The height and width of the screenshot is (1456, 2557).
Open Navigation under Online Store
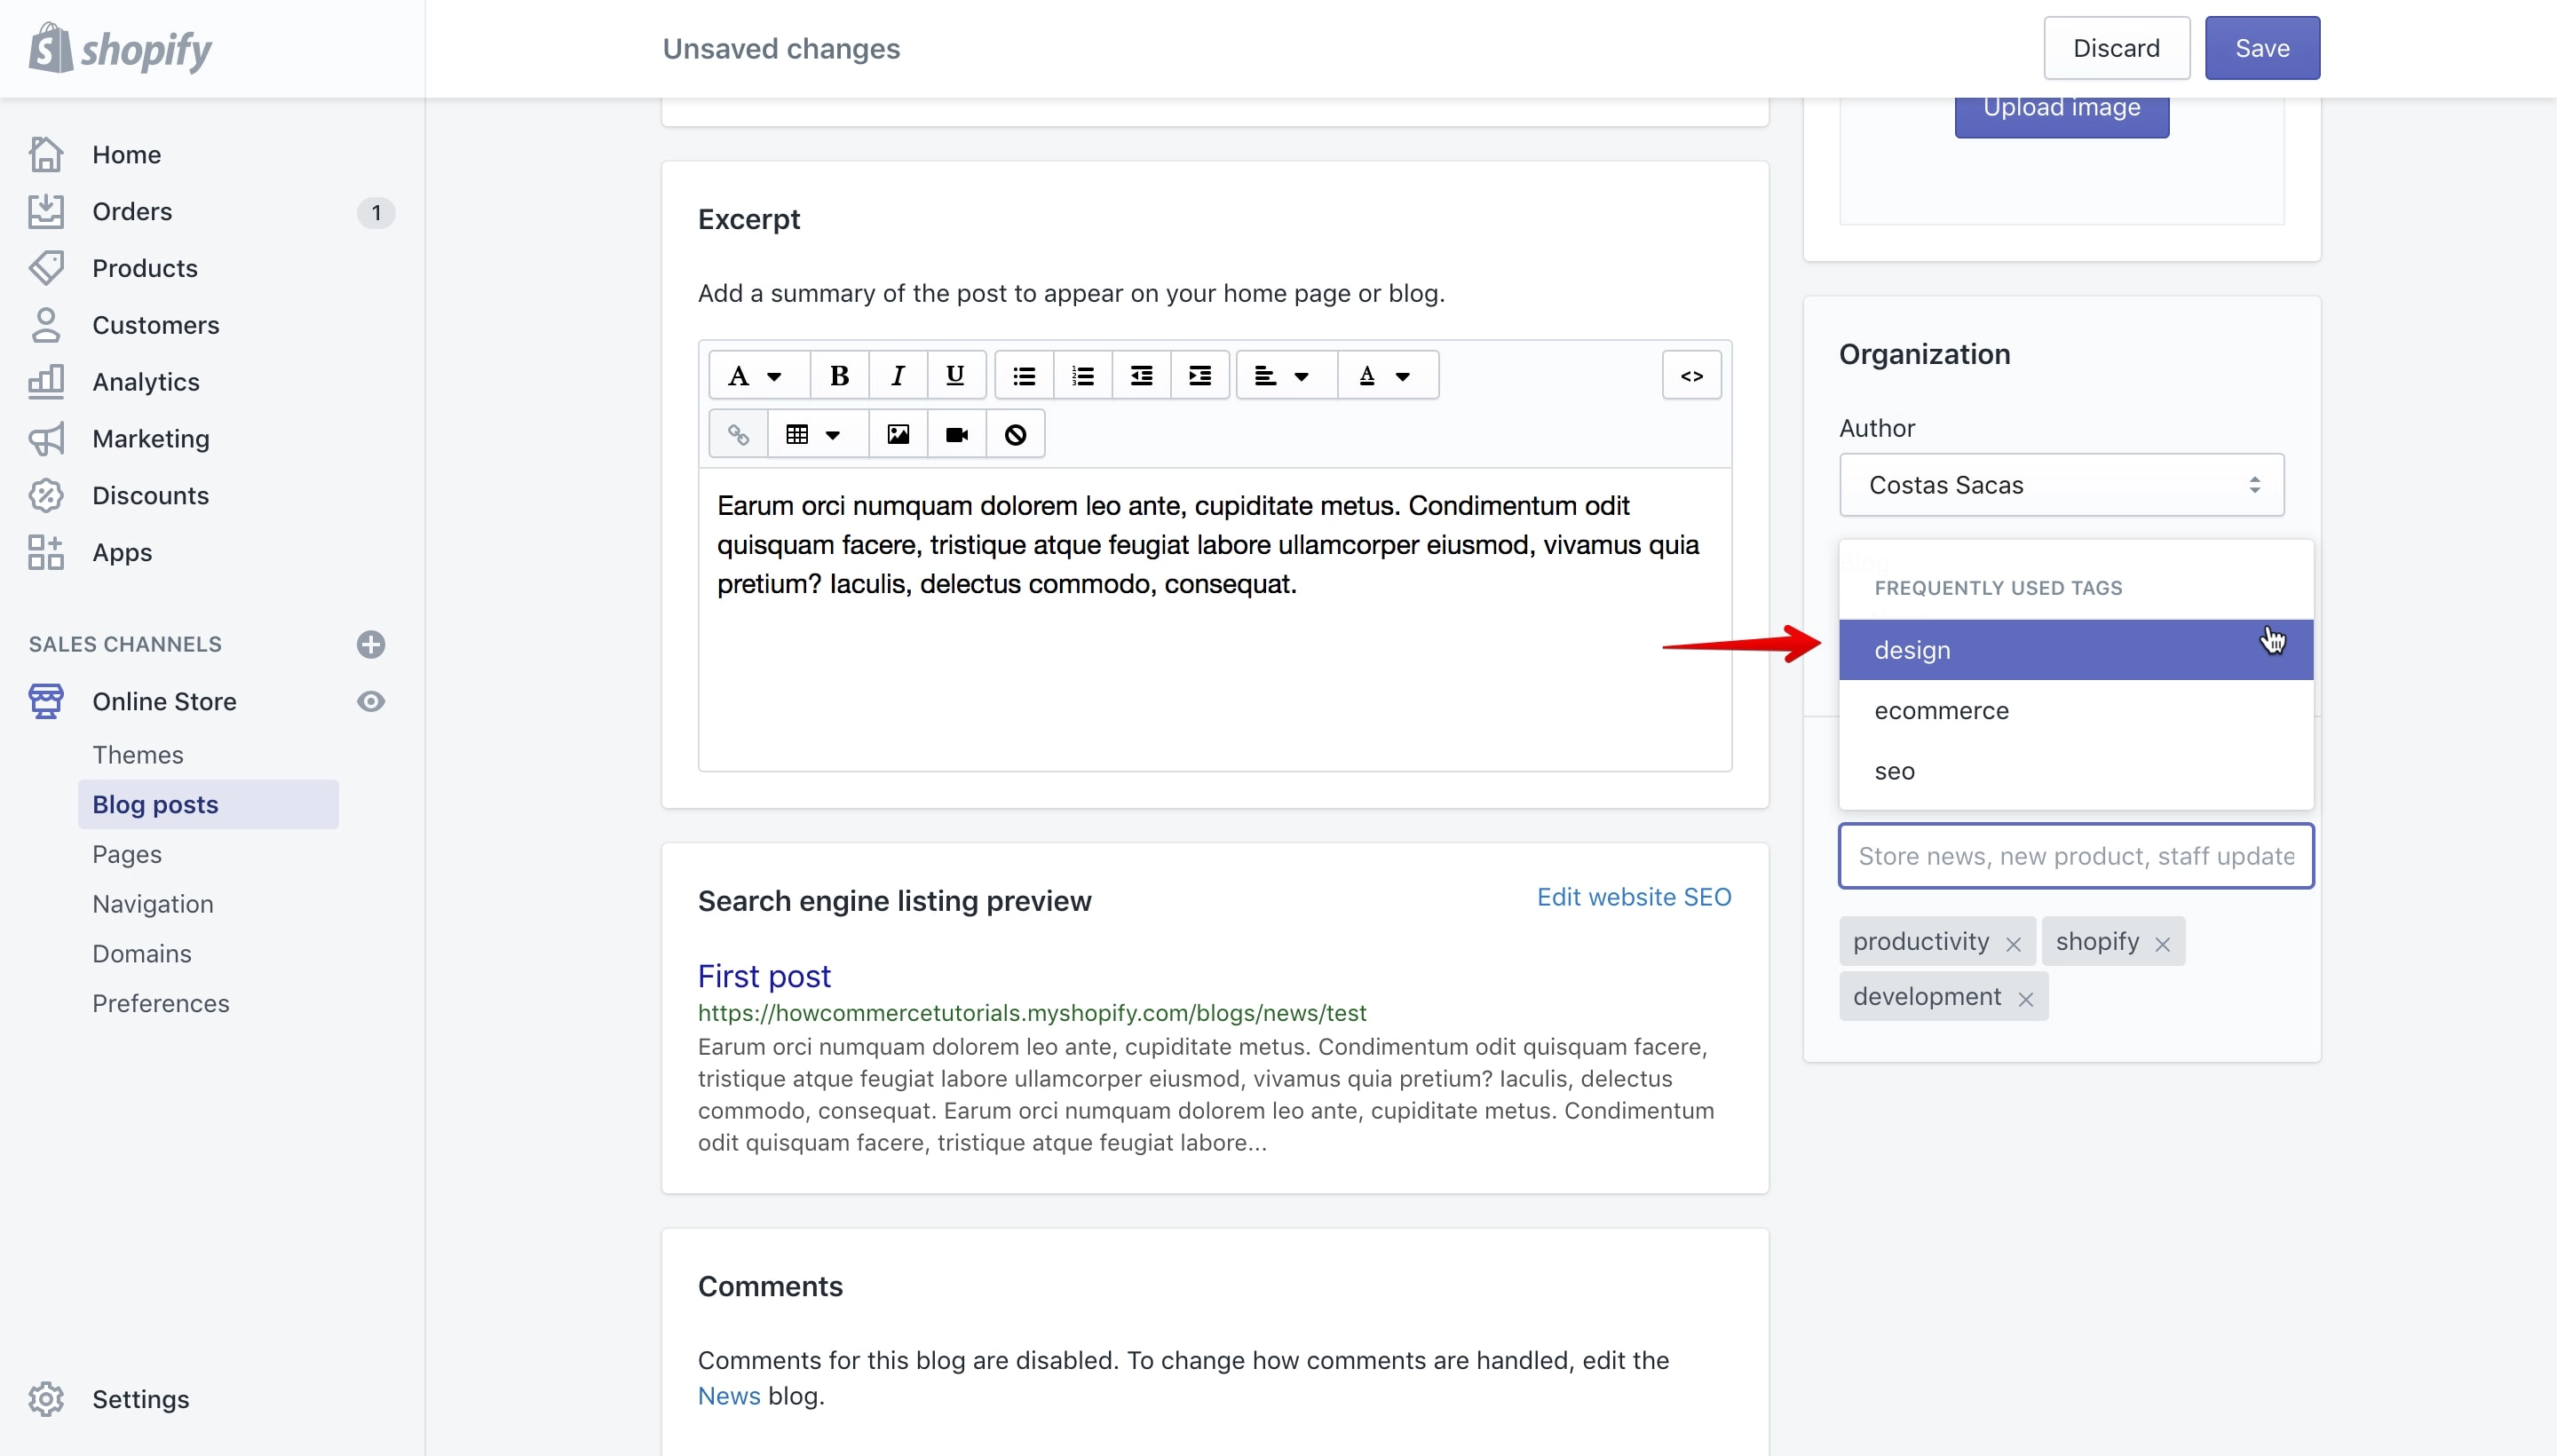153,904
